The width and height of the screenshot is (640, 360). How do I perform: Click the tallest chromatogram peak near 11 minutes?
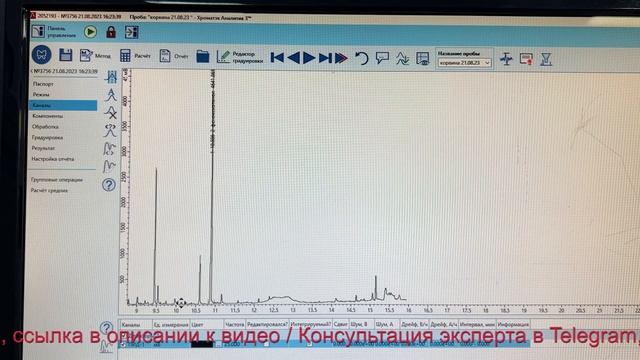(212, 186)
